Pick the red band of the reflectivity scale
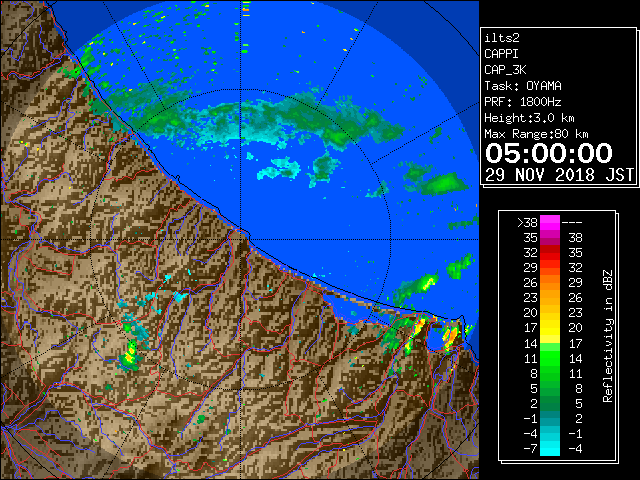 550,253
